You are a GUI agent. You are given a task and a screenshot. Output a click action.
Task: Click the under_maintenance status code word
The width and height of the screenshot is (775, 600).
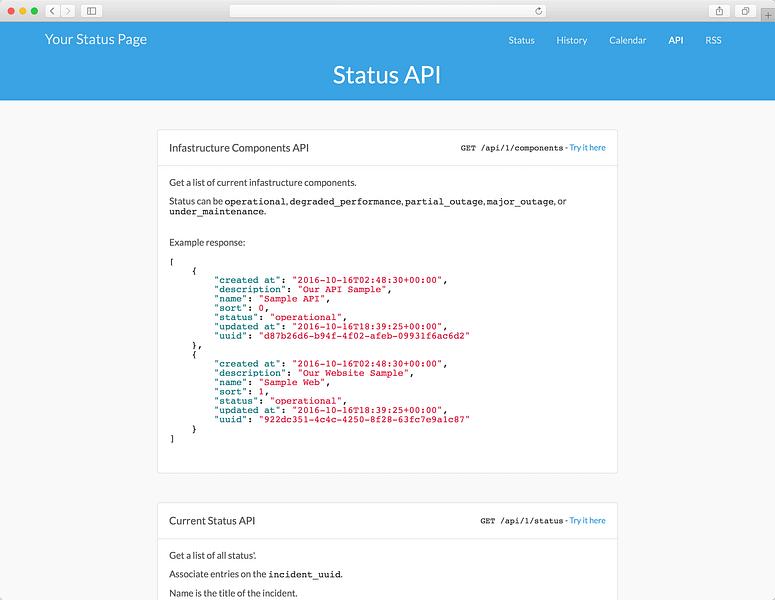[x=216, y=212]
